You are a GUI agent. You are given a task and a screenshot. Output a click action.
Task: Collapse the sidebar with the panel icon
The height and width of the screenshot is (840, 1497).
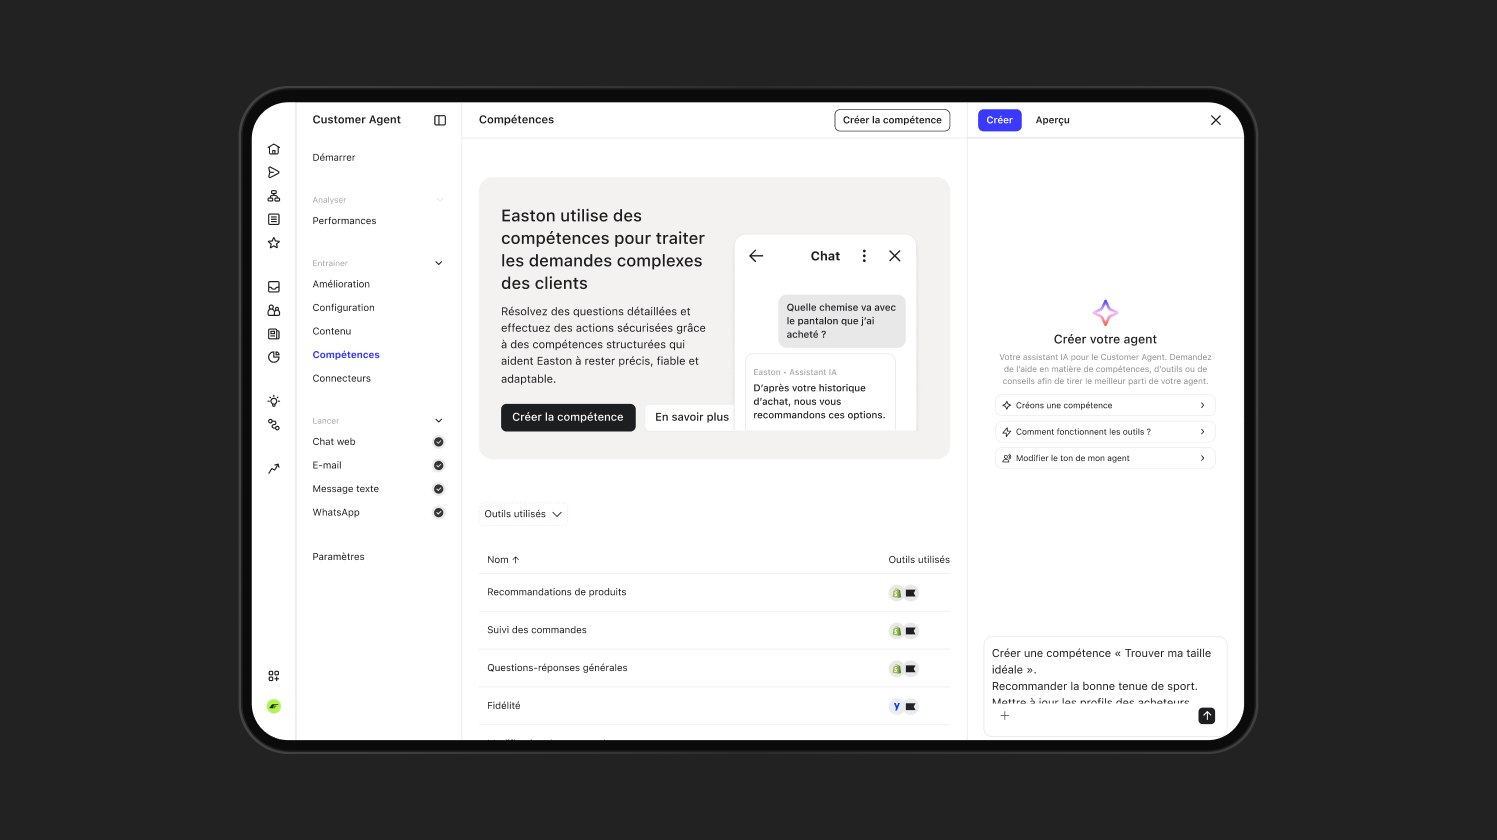click(x=440, y=120)
